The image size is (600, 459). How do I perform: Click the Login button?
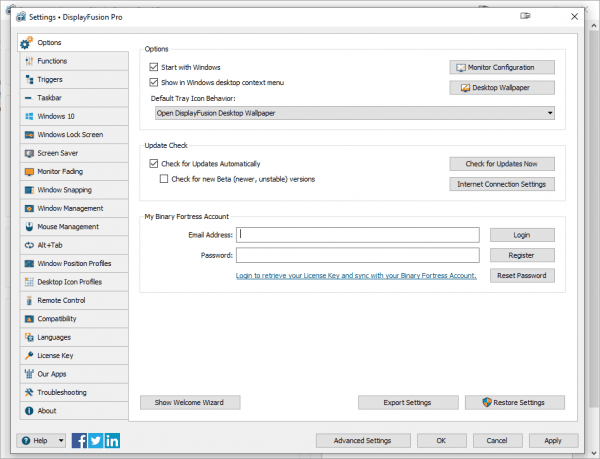tap(522, 235)
